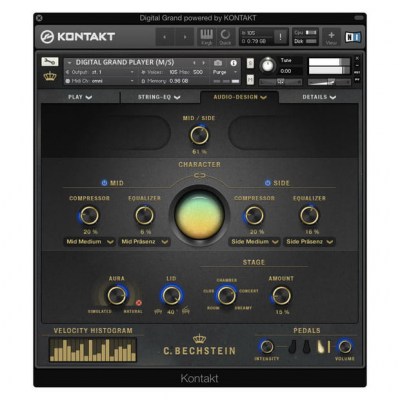Click the Tune knob

tap(267, 65)
